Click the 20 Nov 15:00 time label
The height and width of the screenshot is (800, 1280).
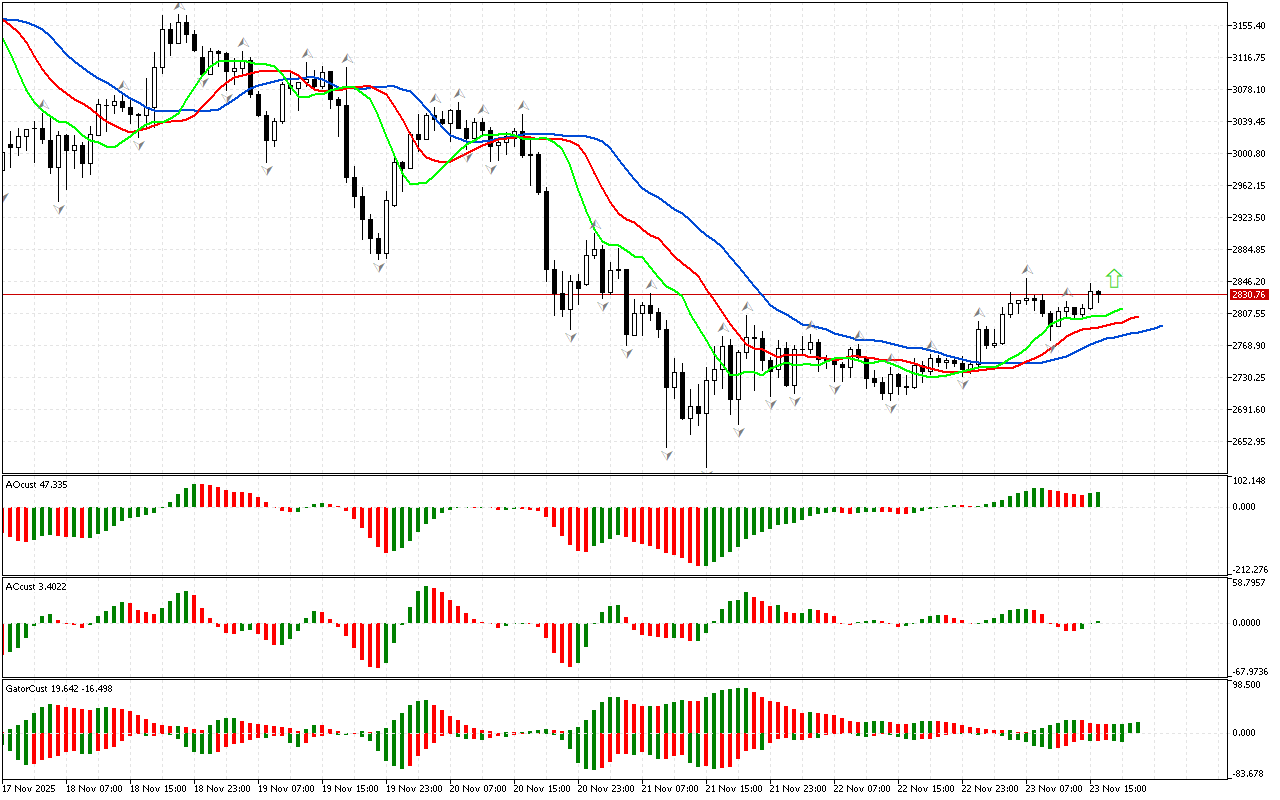click(543, 788)
